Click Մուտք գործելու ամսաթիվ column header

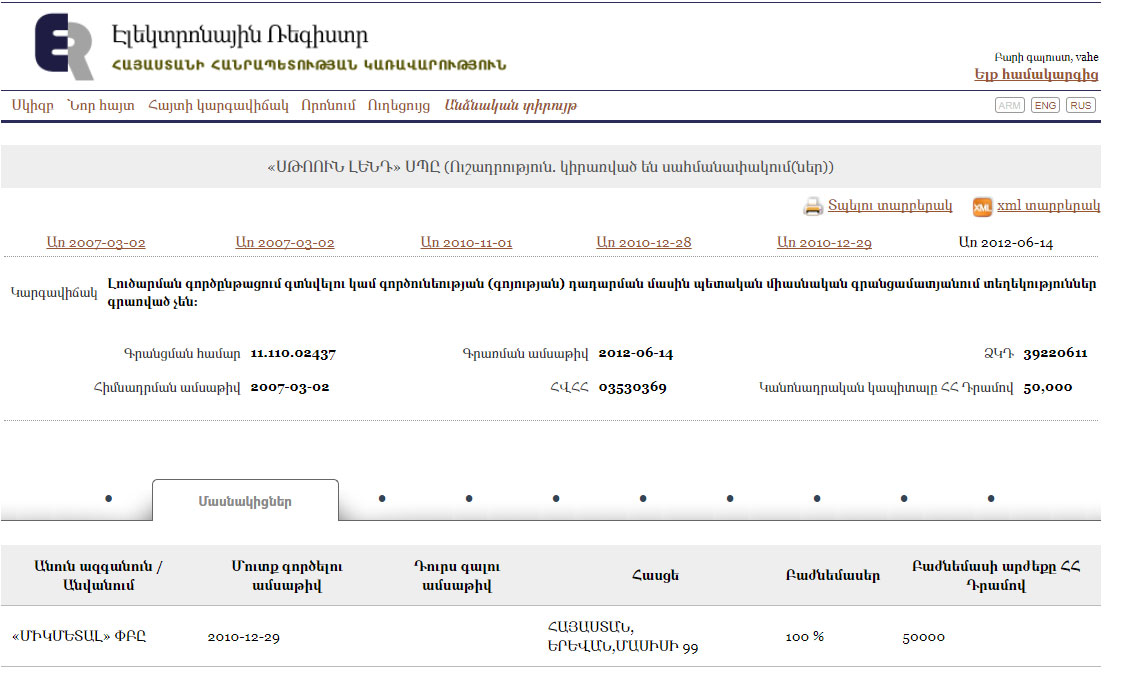tap(287, 575)
